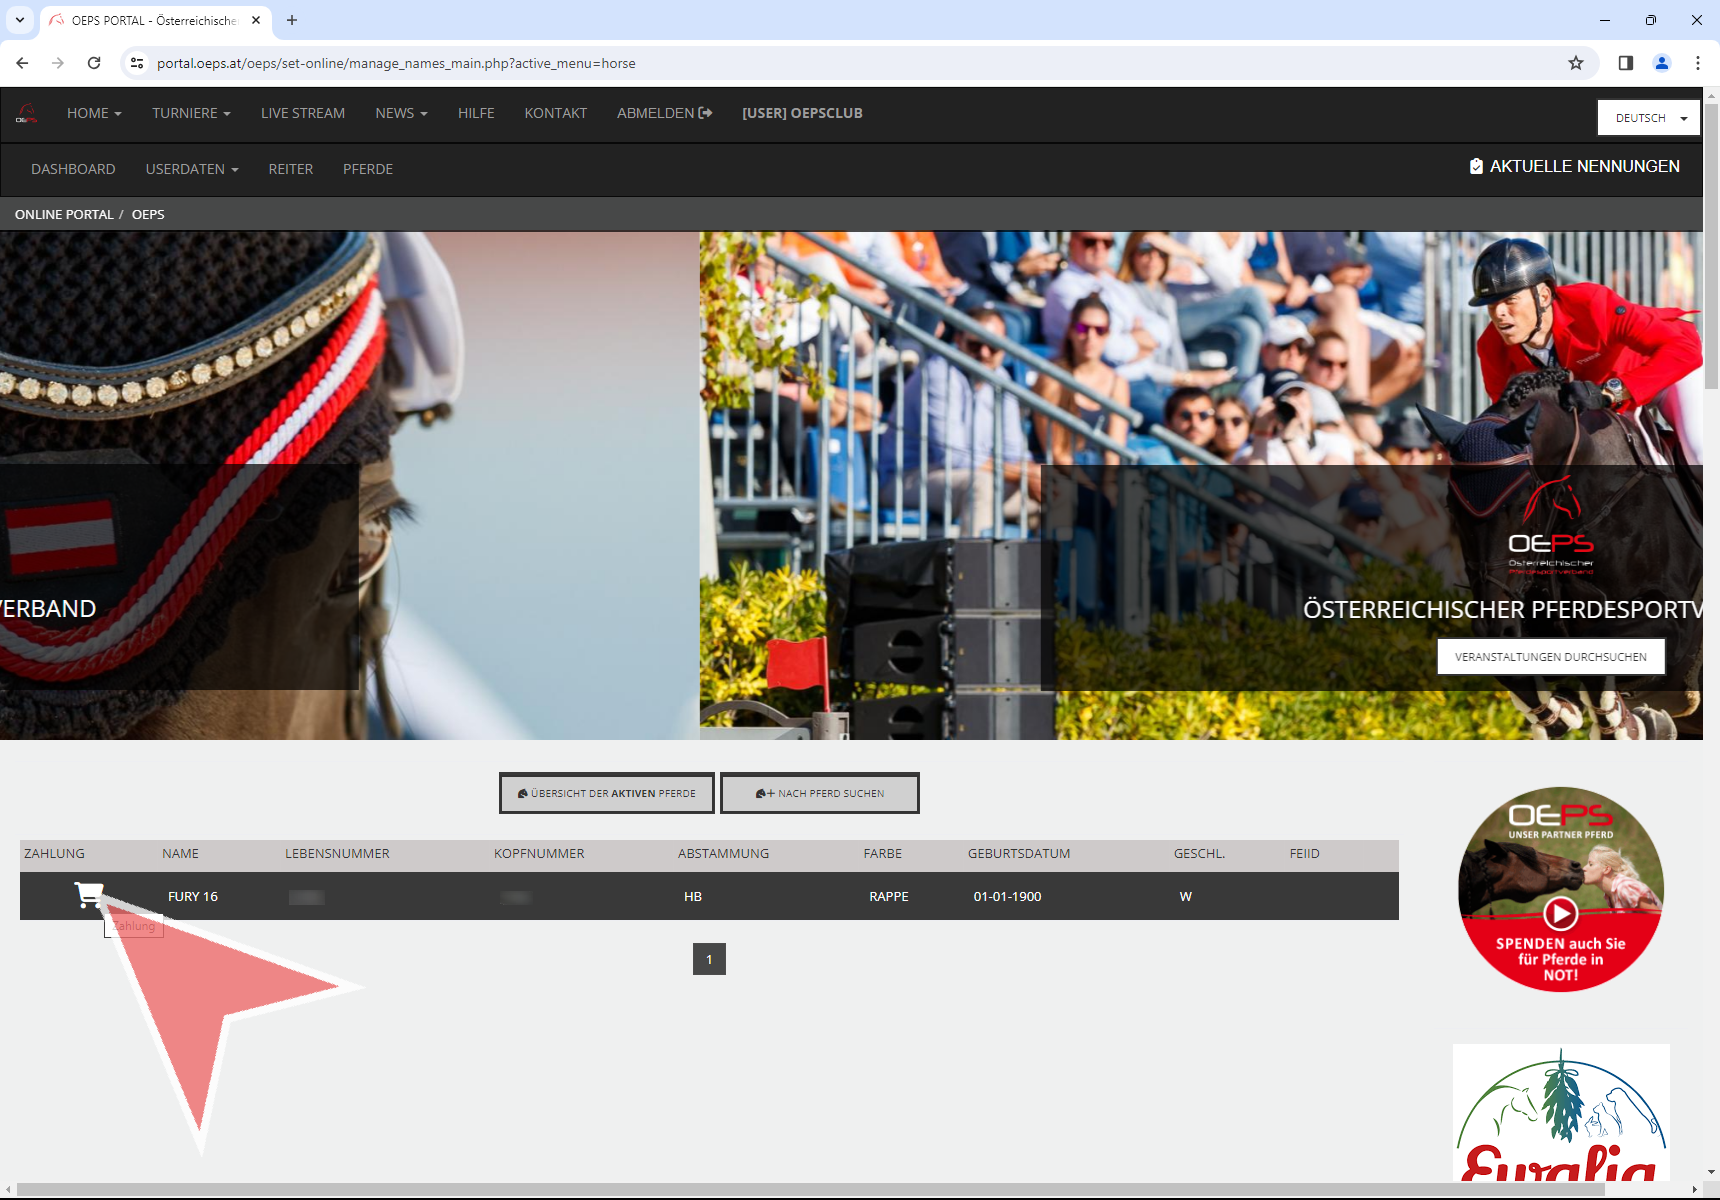Click the FEIID column header

click(x=1305, y=853)
